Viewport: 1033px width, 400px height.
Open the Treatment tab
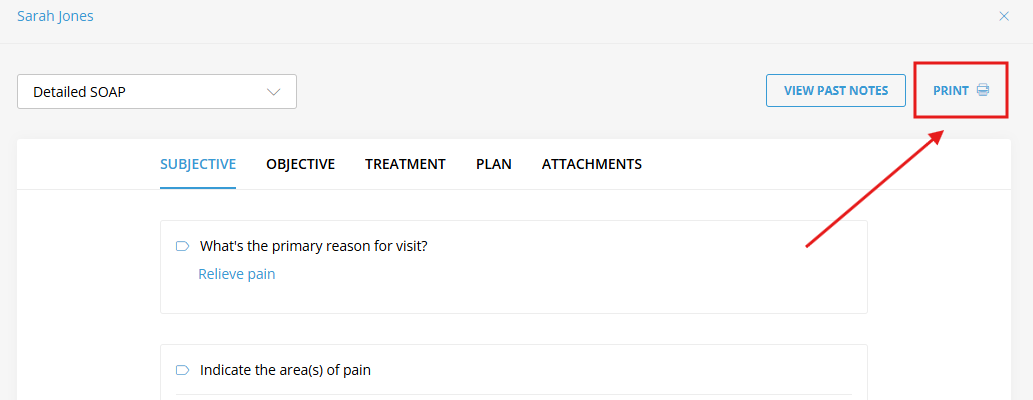pyautogui.click(x=405, y=164)
